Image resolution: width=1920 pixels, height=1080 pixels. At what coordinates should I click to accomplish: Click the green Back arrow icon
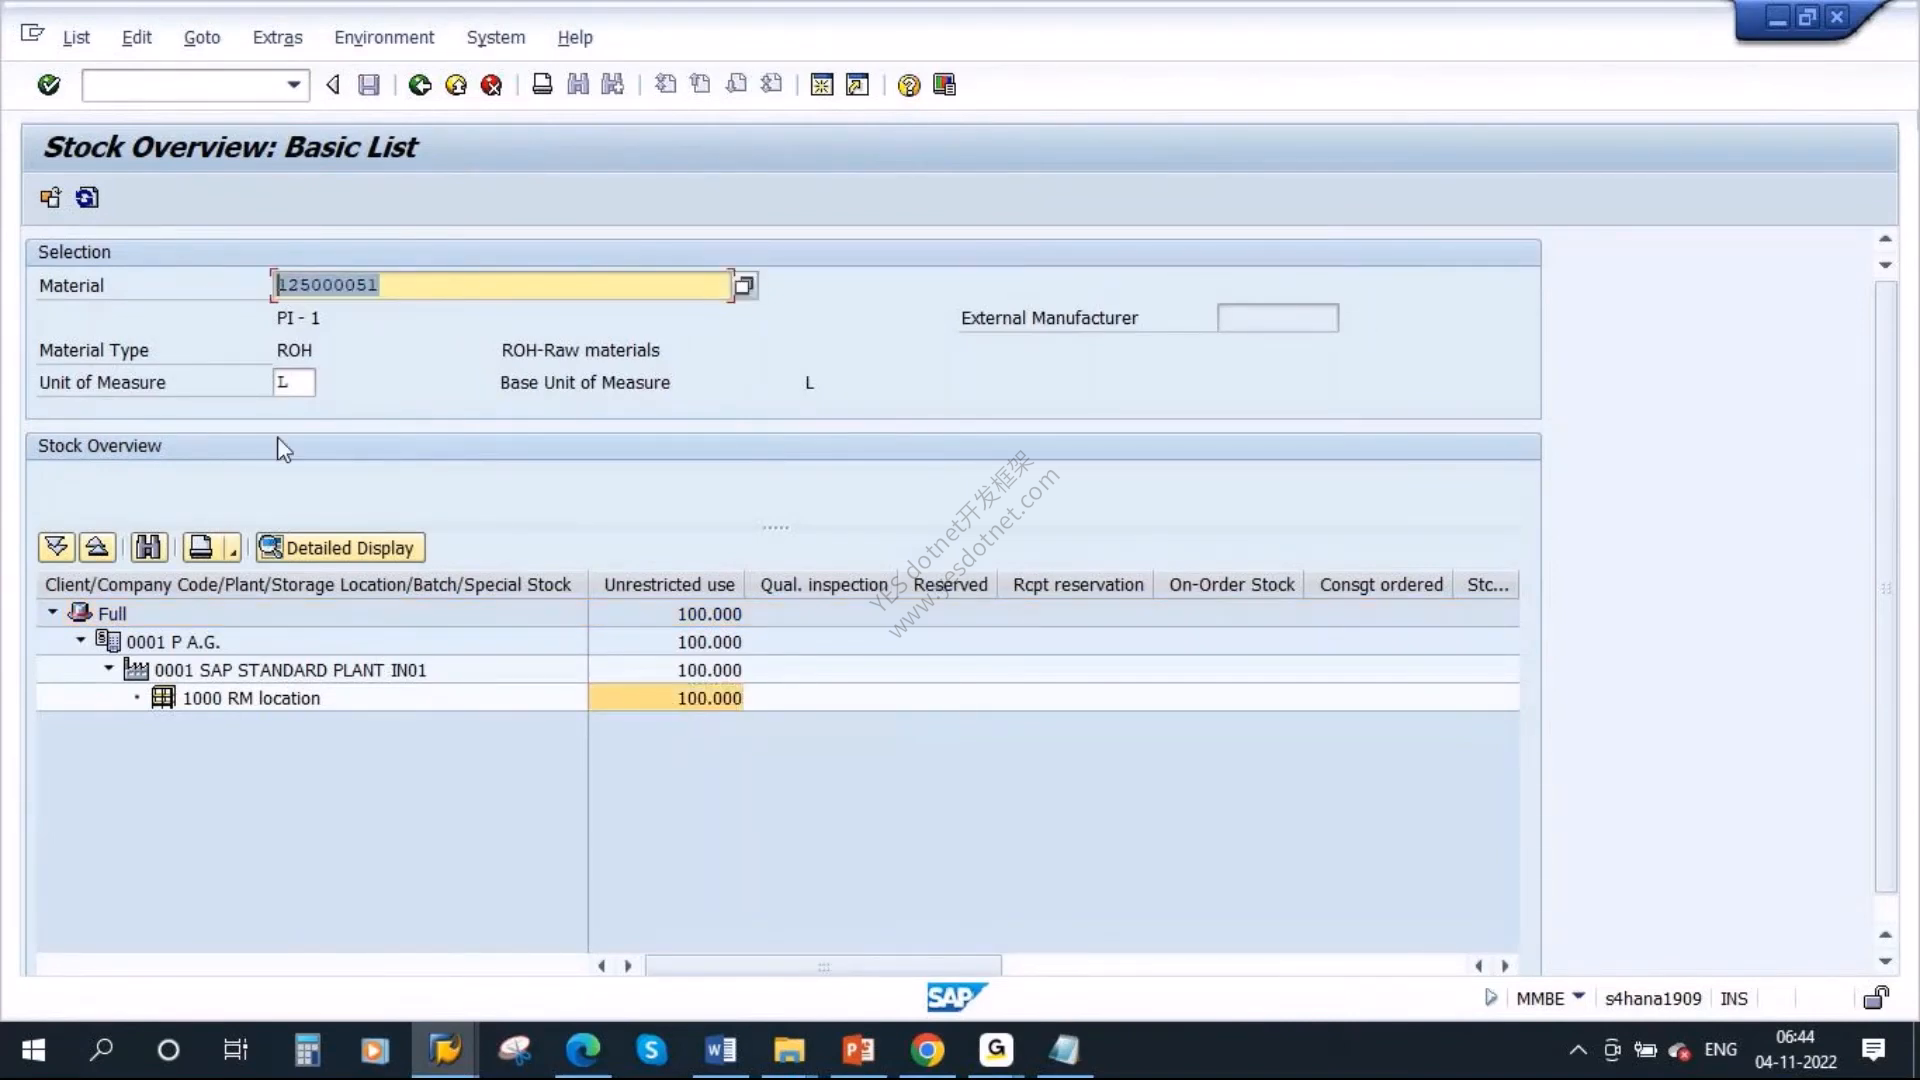tap(420, 85)
